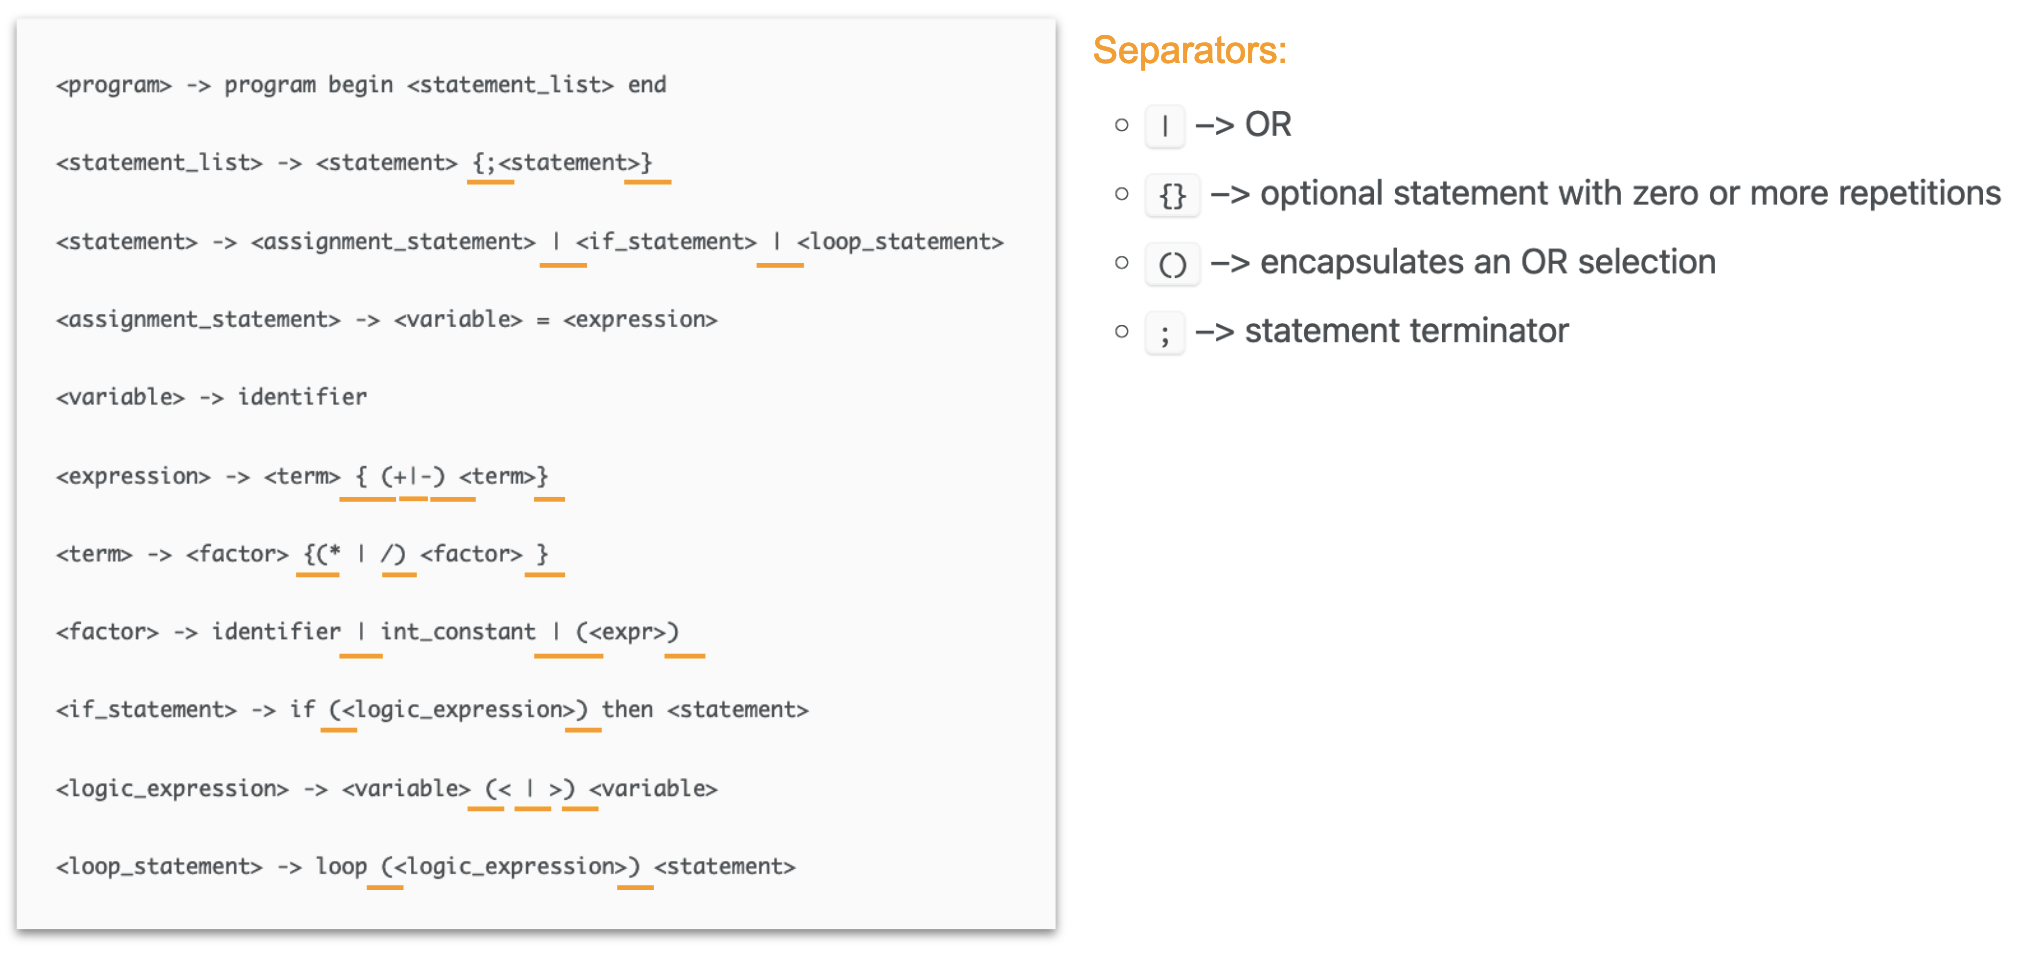Click the <loop_statement> rule name at line start
2018x968 pixels.
point(159,867)
